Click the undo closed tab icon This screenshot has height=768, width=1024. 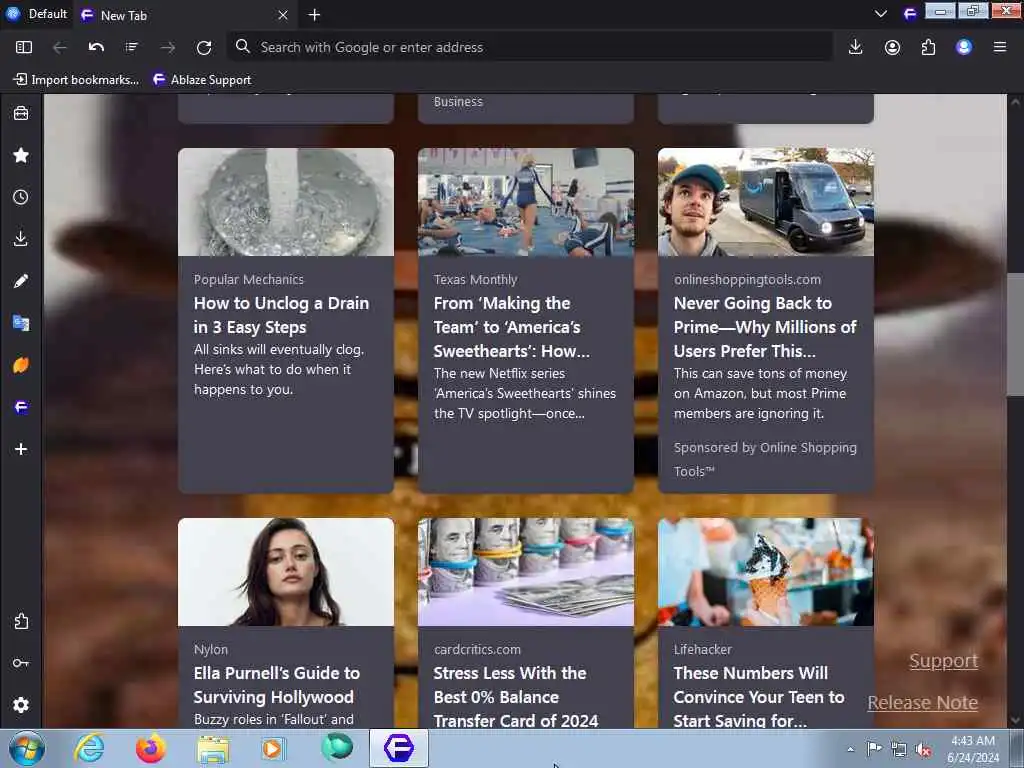pyautogui.click(x=96, y=47)
